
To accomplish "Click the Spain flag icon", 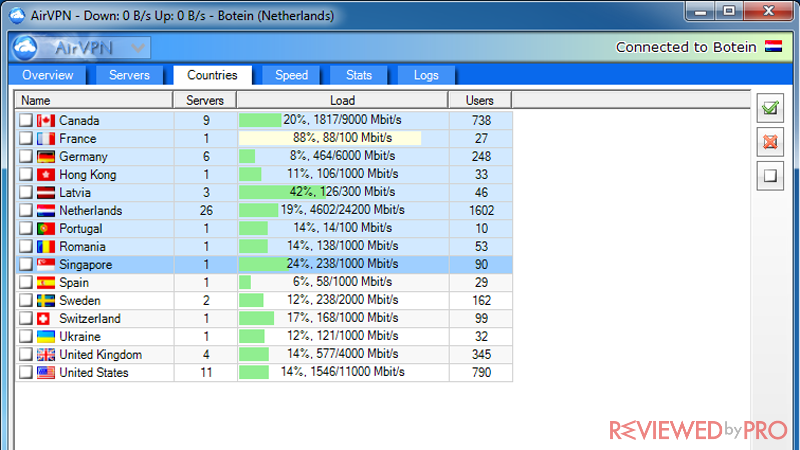I will click(x=46, y=283).
